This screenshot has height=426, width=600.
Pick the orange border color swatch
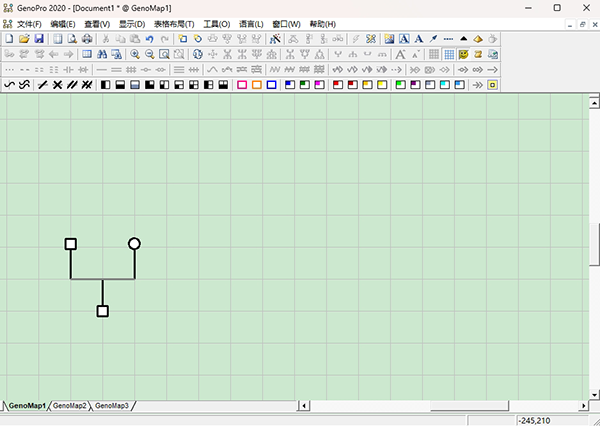click(x=257, y=85)
